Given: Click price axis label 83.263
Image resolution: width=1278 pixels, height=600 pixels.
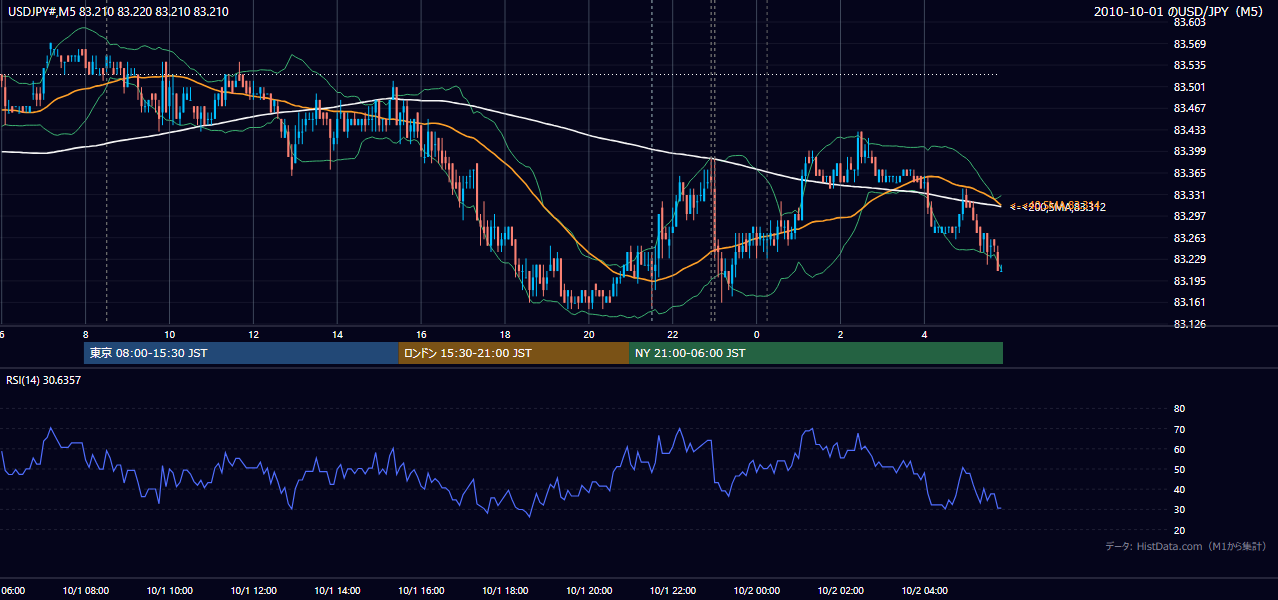Looking at the screenshot, I should click(1189, 238).
